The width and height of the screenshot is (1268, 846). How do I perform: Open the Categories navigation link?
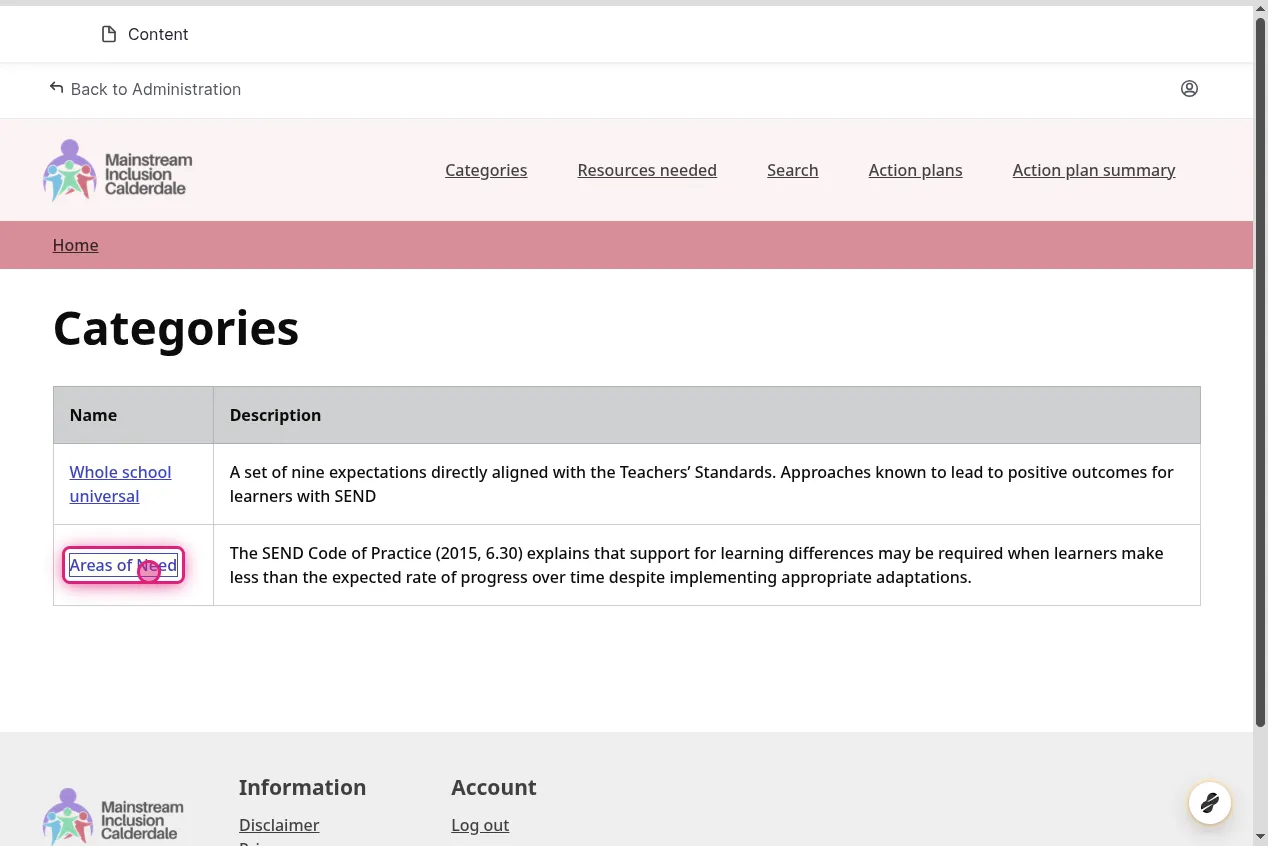[x=486, y=170]
